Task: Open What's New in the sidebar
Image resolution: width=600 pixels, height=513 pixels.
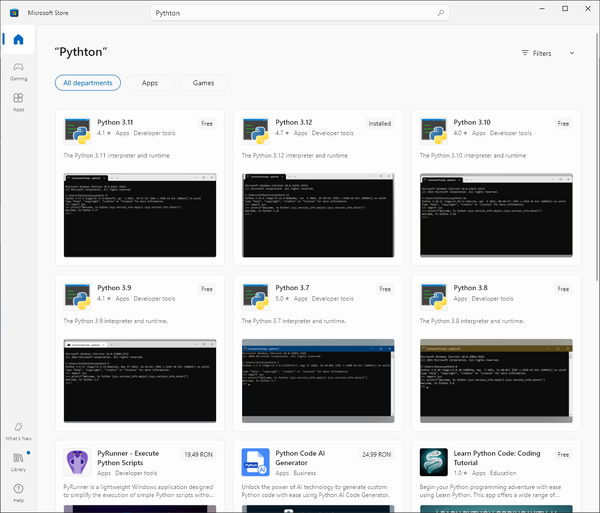Action: [x=18, y=432]
